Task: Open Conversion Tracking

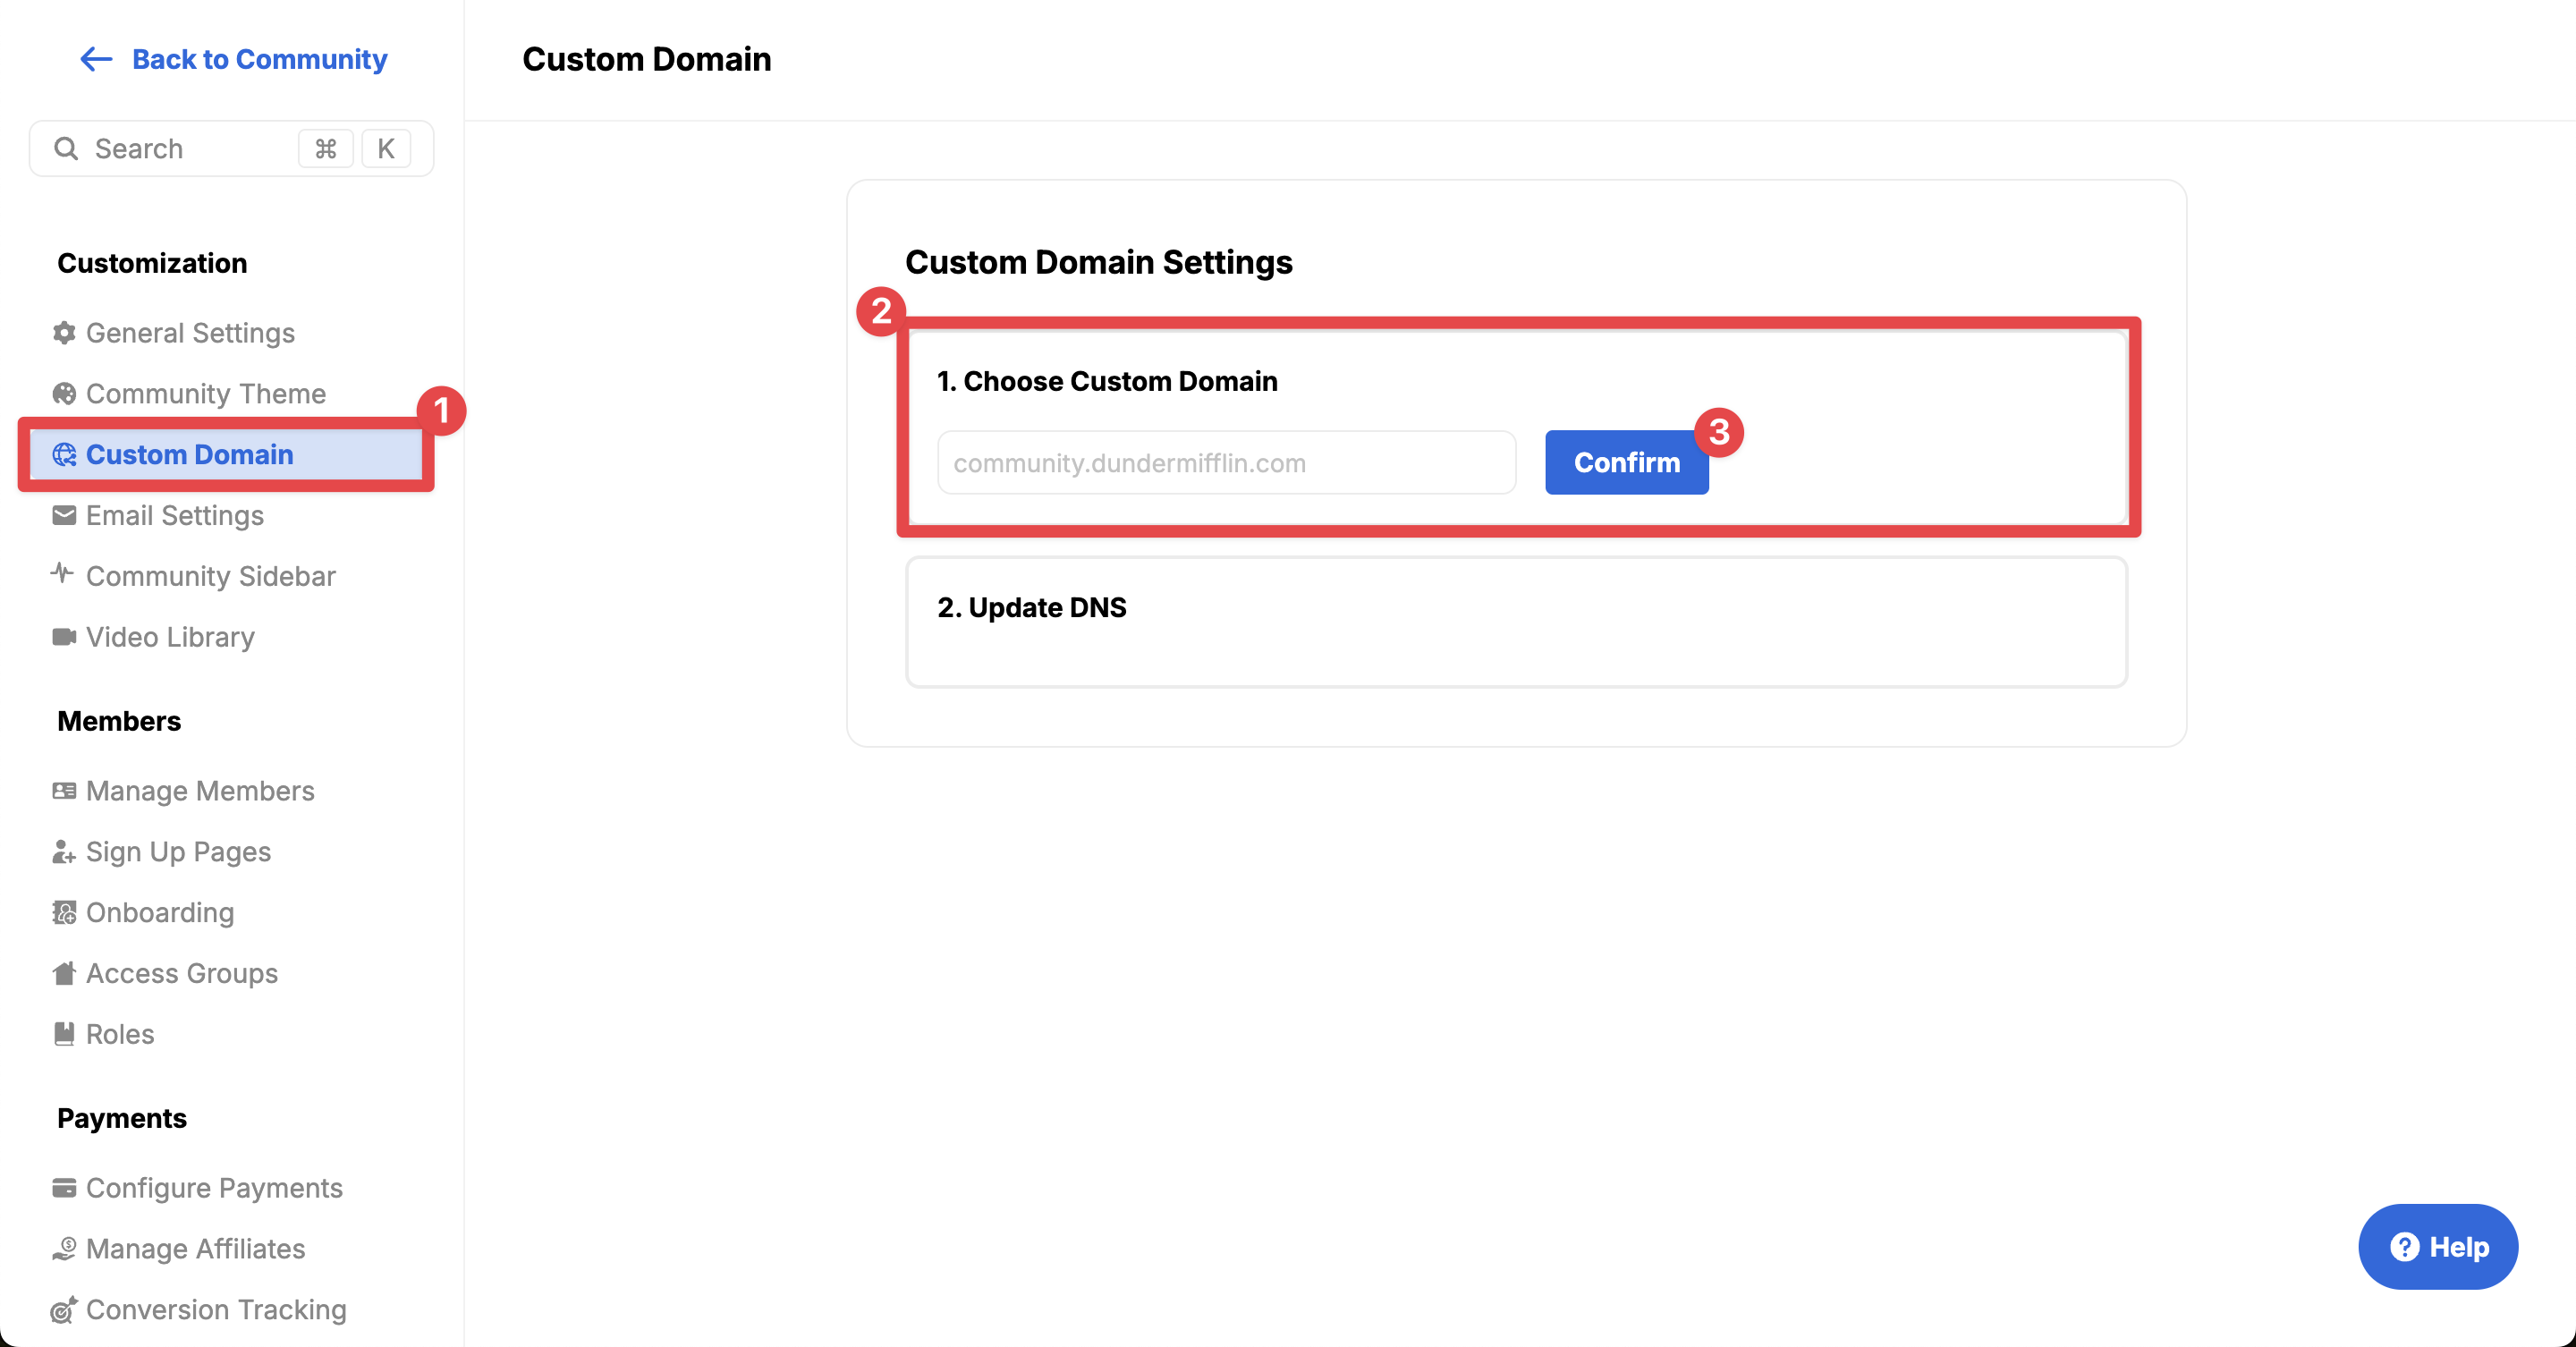Action: click(216, 1310)
